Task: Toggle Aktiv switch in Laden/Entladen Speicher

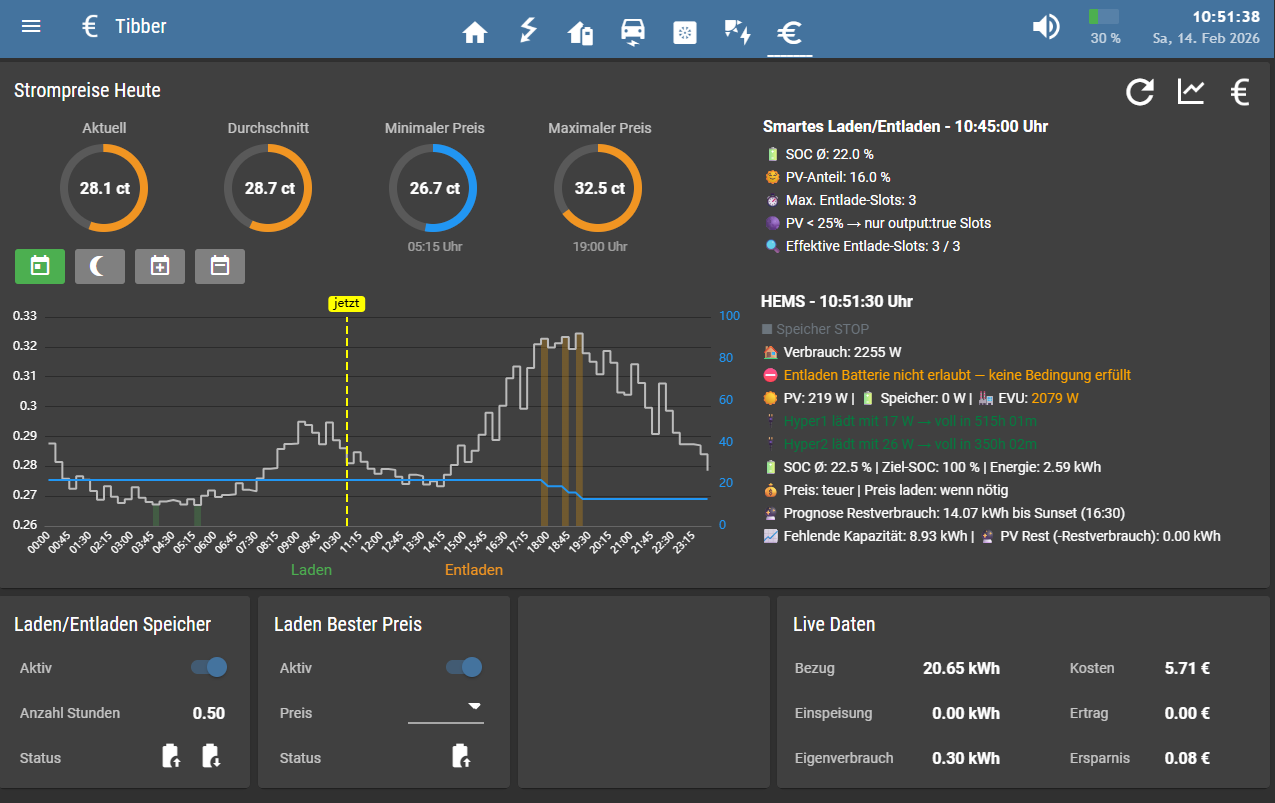Action: [x=210, y=668]
